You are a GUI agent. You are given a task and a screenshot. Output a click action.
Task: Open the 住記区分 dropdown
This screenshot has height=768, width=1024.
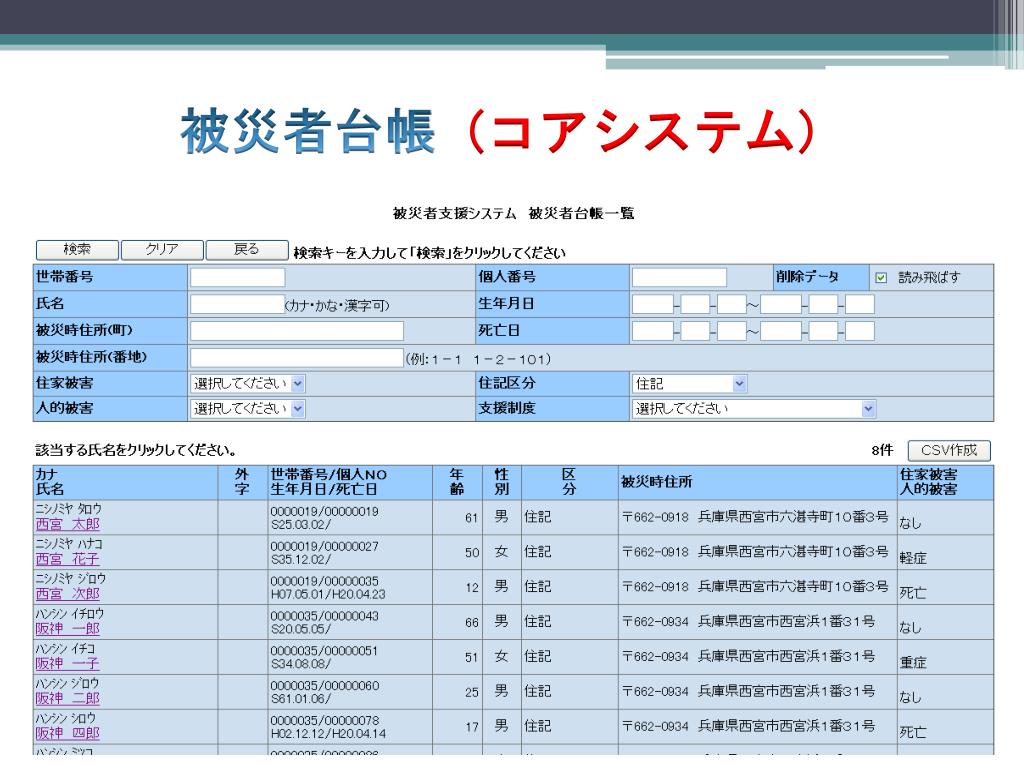tap(689, 383)
